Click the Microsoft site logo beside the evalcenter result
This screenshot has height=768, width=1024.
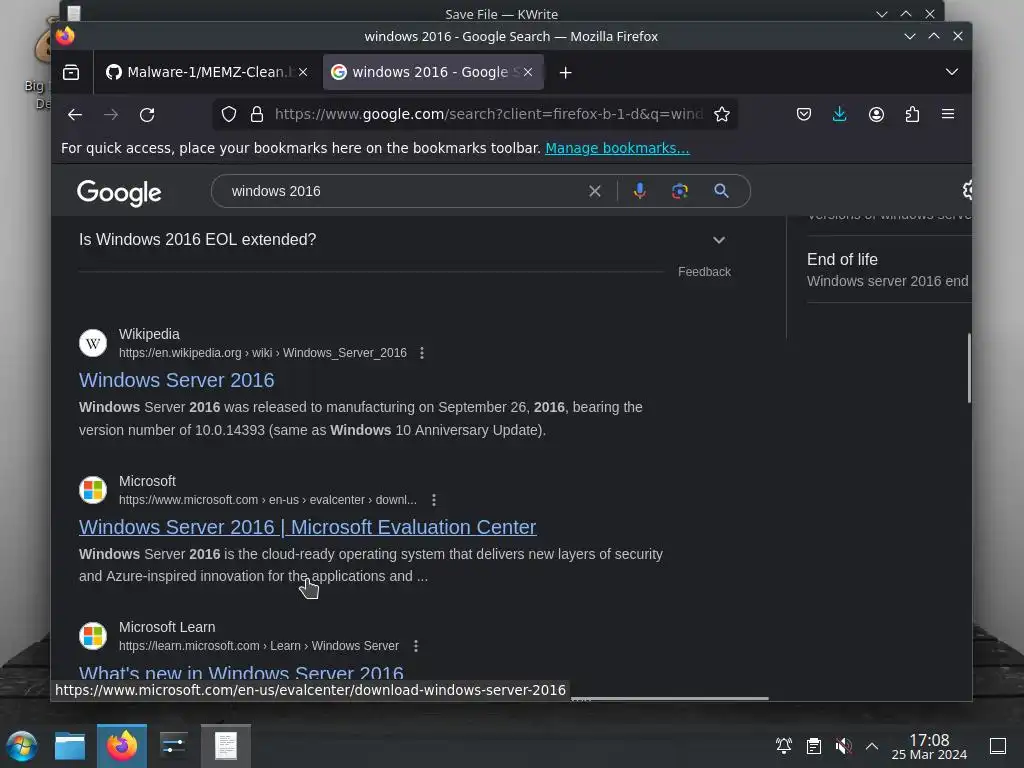pyautogui.click(x=93, y=490)
